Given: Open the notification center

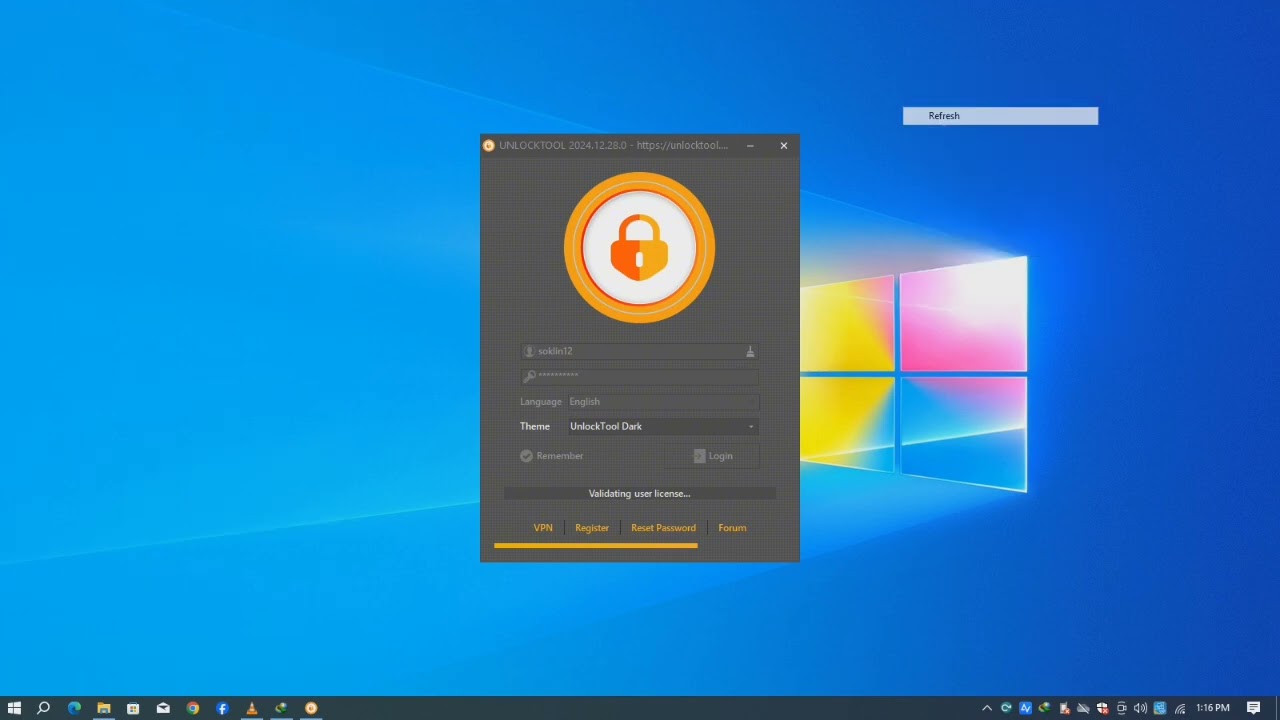Looking at the screenshot, I should click(x=1253, y=708).
